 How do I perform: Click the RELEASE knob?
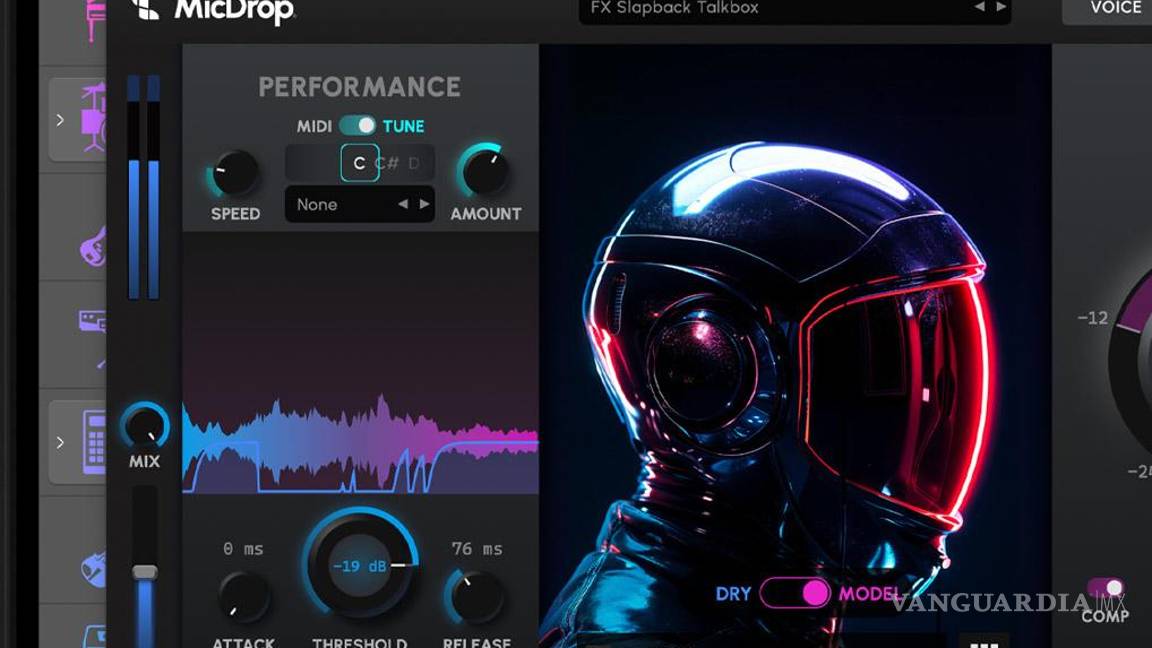(476, 596)
